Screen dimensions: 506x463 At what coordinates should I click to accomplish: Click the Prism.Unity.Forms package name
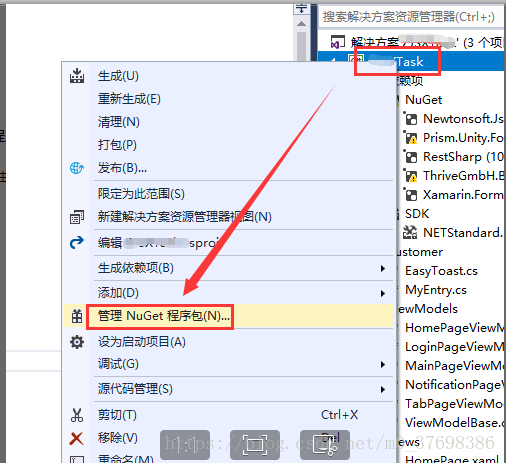click(463, 138)
